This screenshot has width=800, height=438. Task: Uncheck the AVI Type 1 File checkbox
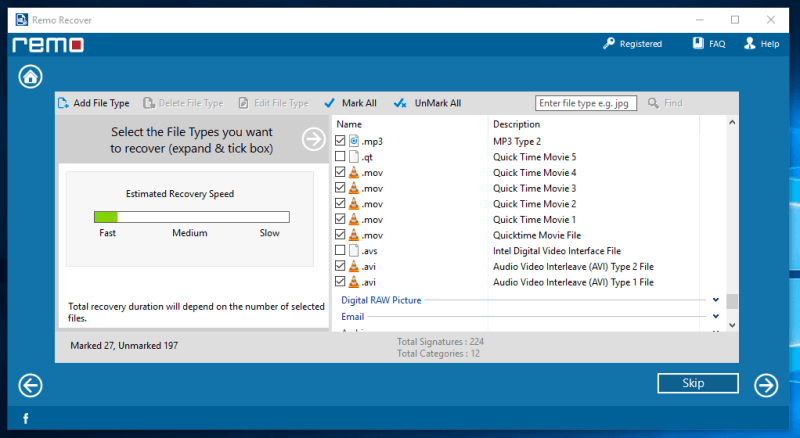click(x=340, y=282)
